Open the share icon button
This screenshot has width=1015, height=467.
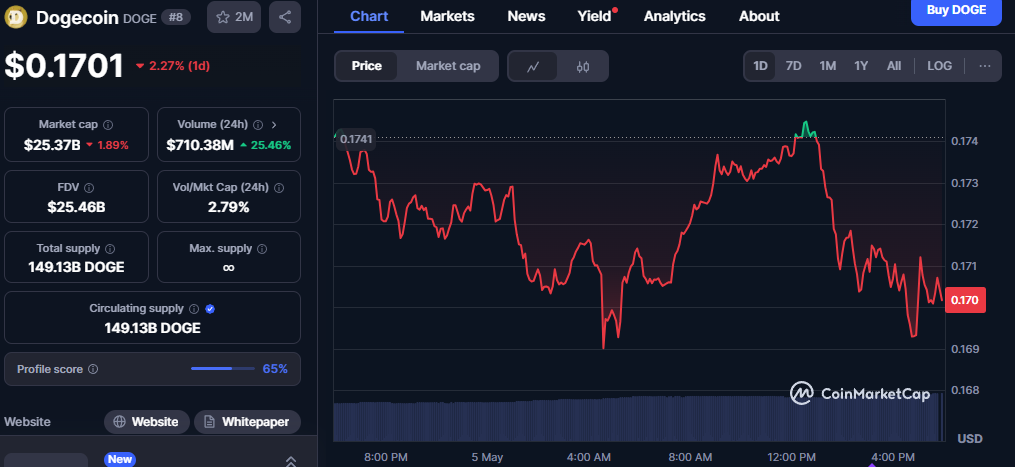click(285, 17)
